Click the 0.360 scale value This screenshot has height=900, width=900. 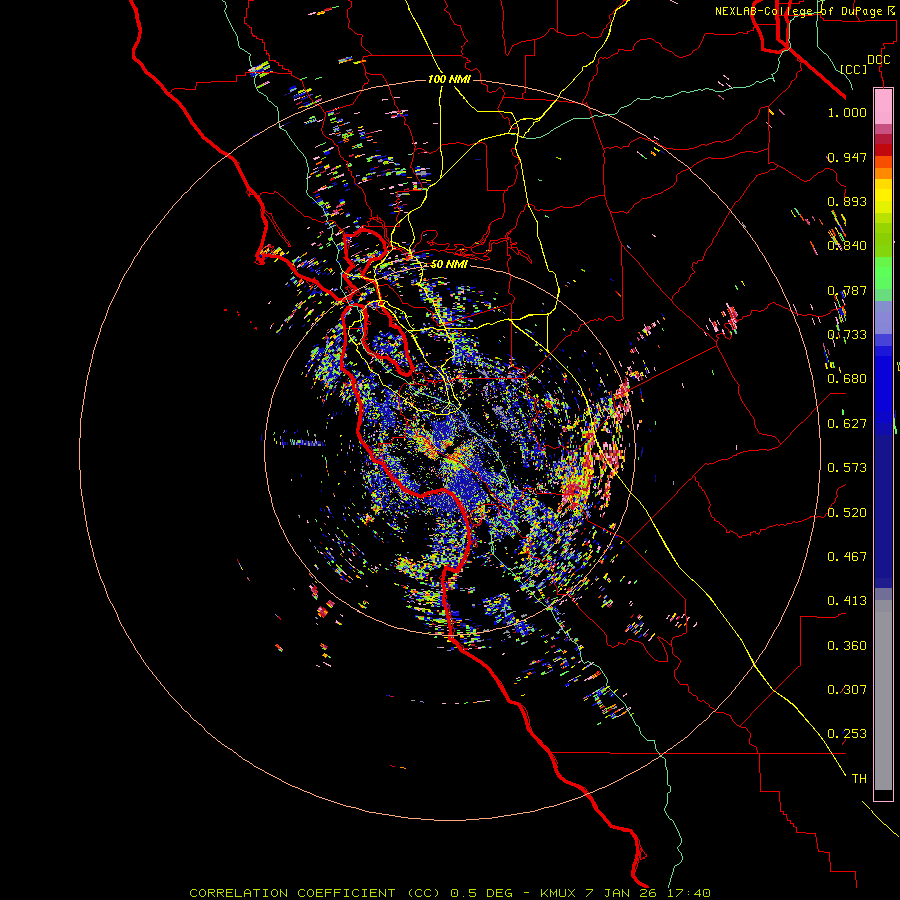[847, 646]
